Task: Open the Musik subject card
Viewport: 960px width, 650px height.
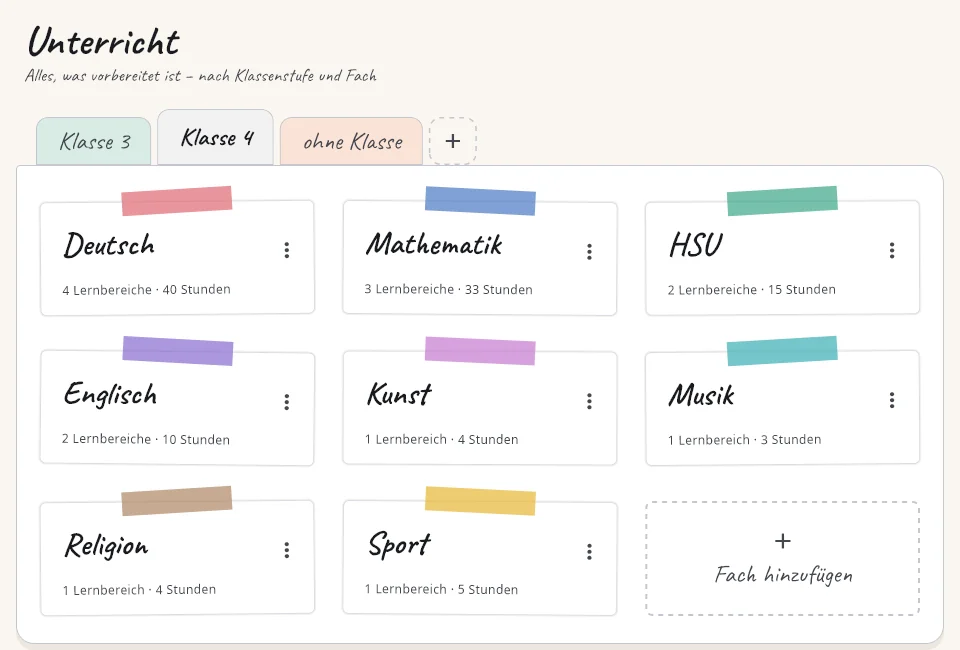Action: (x=782, y=408)
